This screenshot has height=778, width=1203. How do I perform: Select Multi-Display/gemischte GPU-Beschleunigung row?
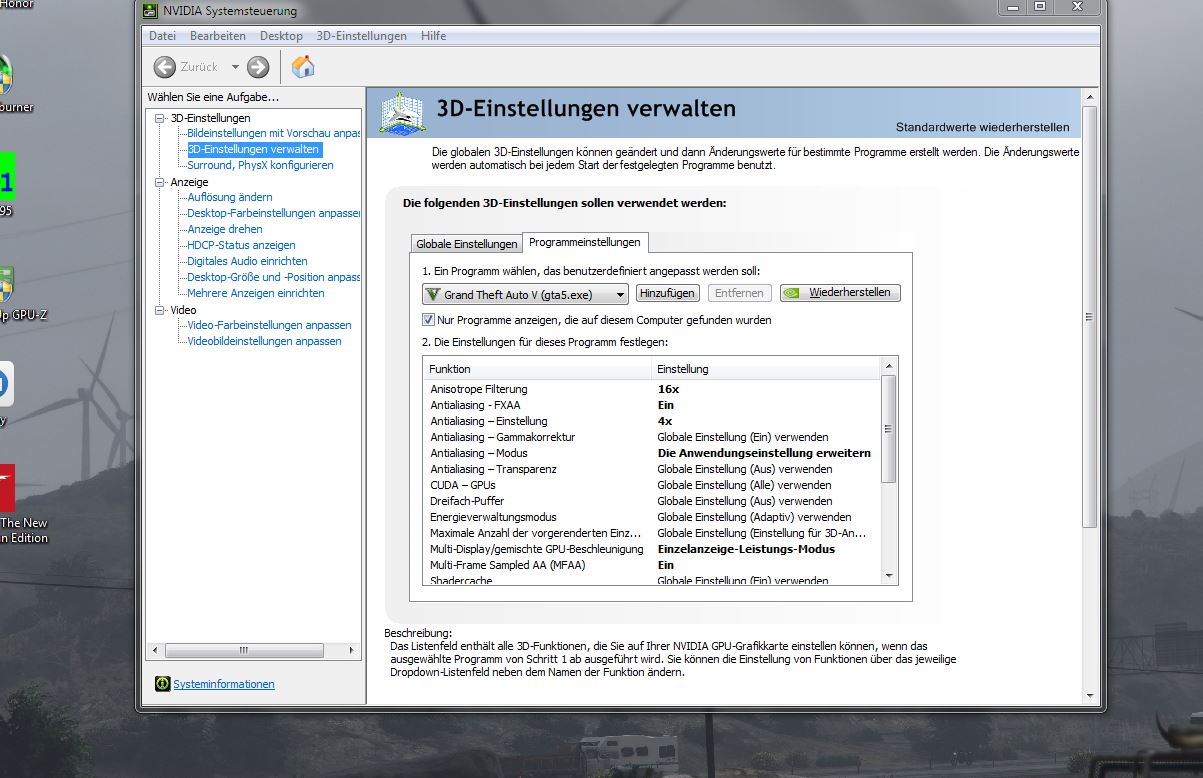click(x=651, y=549)
